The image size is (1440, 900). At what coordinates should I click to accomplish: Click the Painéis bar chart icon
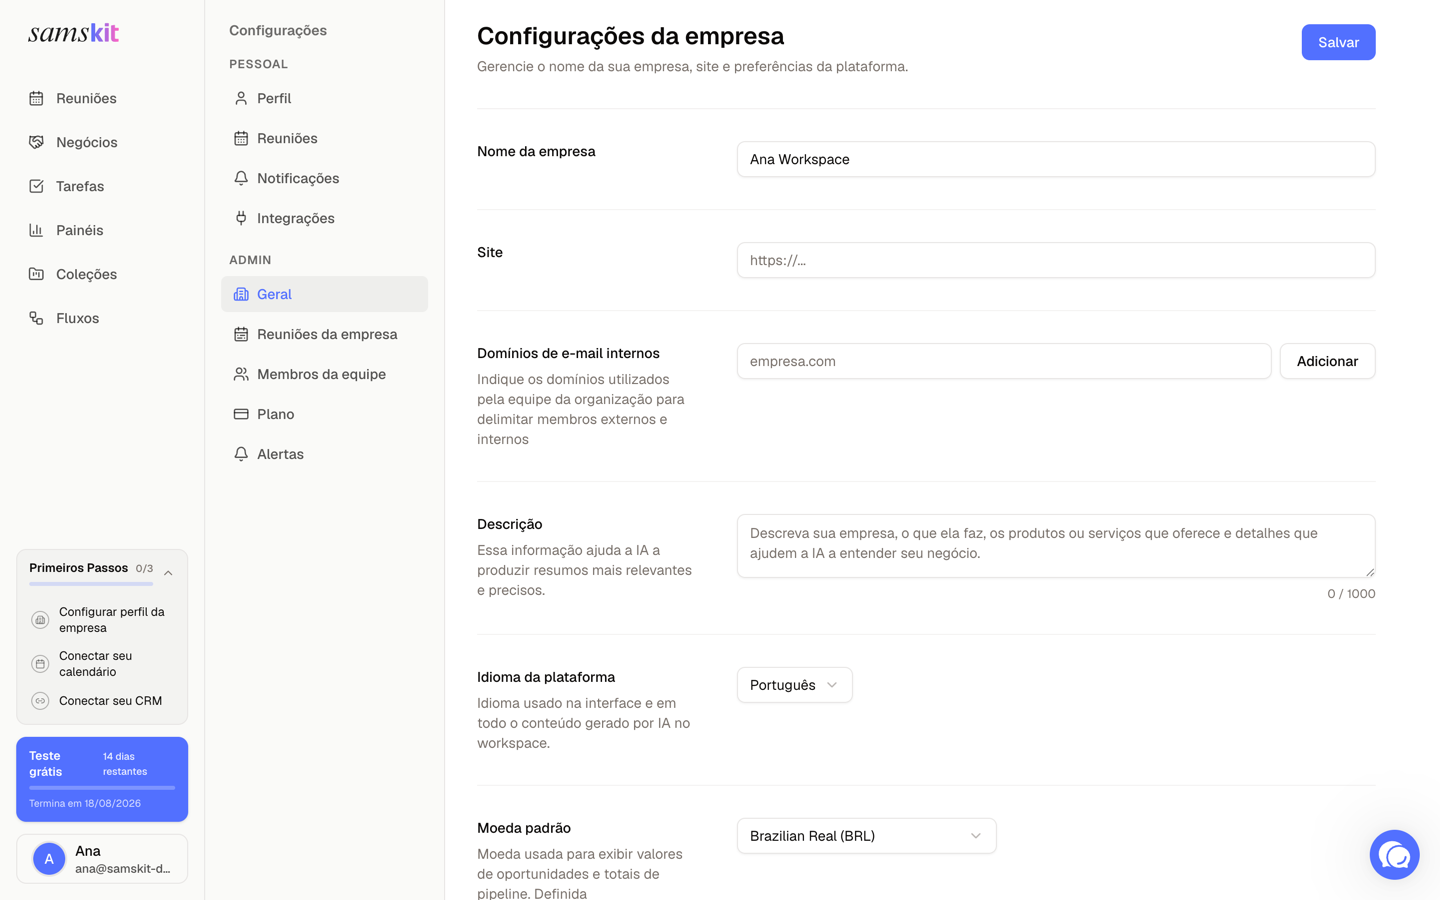coord(36,230)
